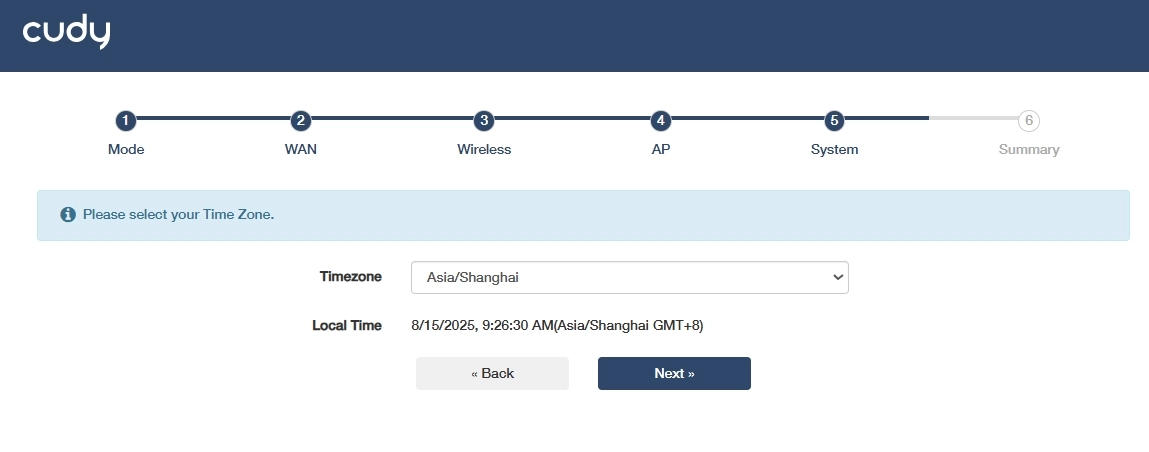Open the Summary step label
Screen dimensions: 1149x452
pos(1028,150)
